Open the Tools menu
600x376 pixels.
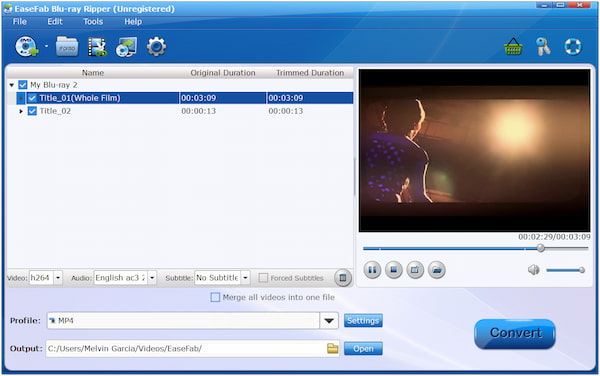click(93, 21)
